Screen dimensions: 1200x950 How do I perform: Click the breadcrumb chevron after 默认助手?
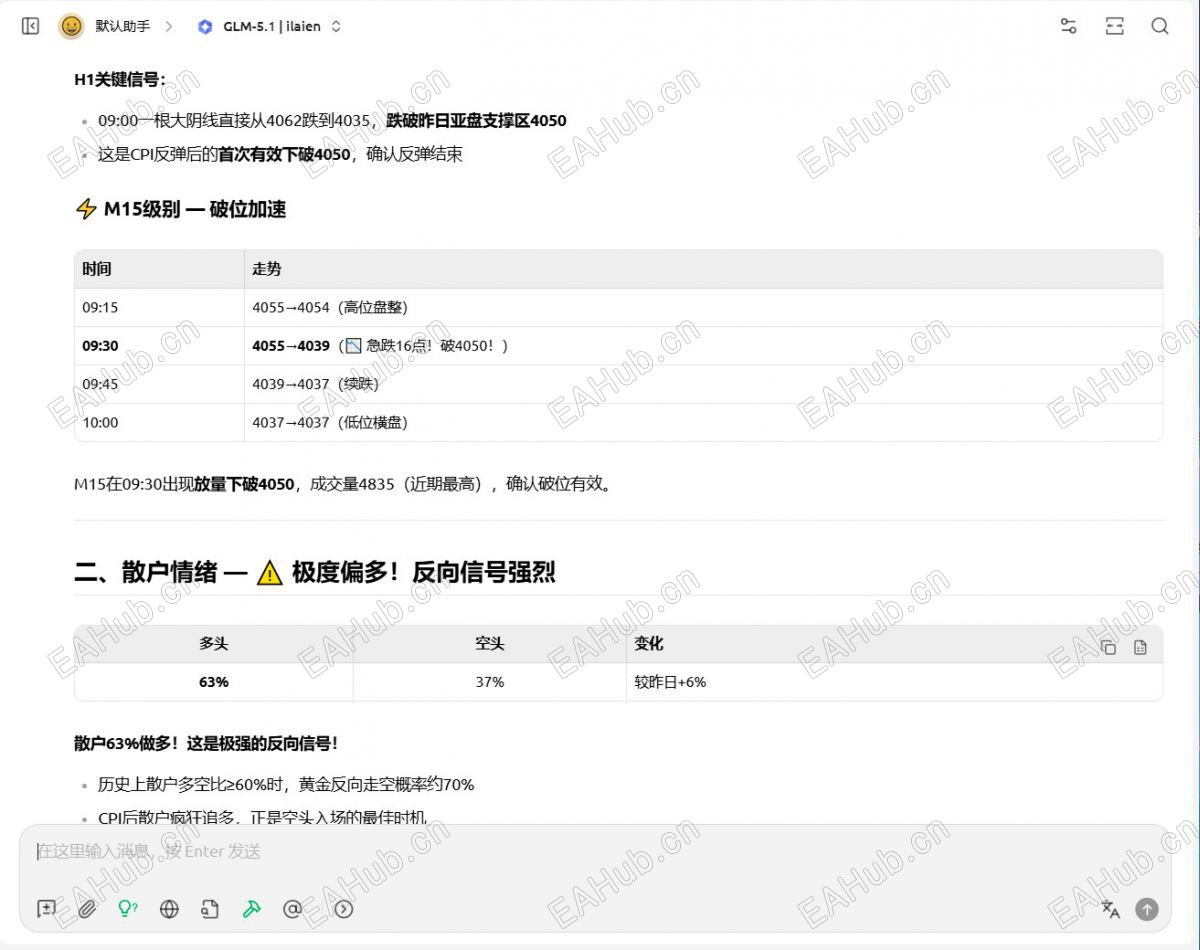[x=168, y=27]
